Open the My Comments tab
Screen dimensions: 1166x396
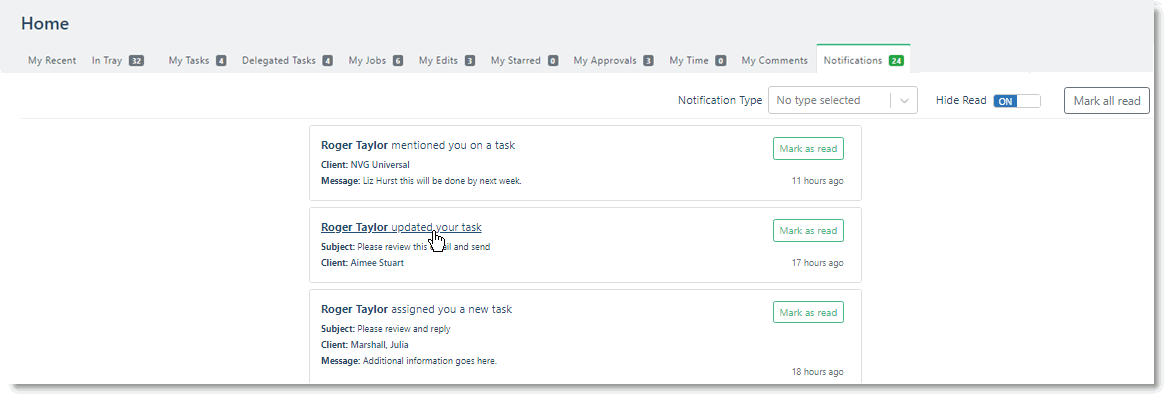[774, 61]
